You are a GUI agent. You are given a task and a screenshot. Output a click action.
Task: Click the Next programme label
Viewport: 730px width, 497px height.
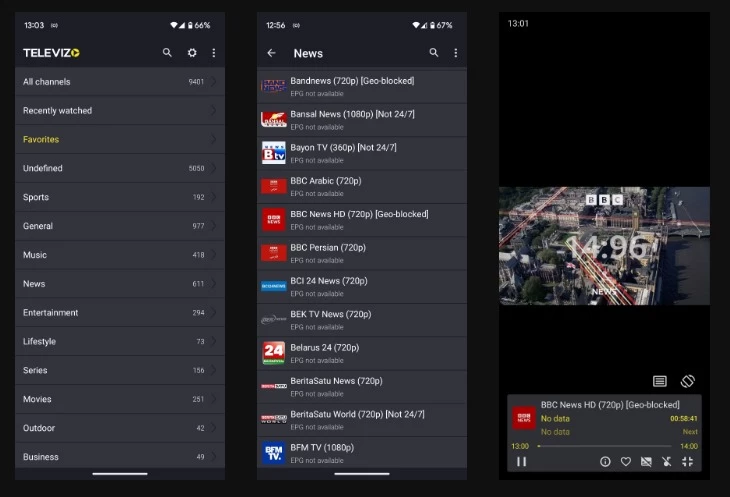point(690,432)
